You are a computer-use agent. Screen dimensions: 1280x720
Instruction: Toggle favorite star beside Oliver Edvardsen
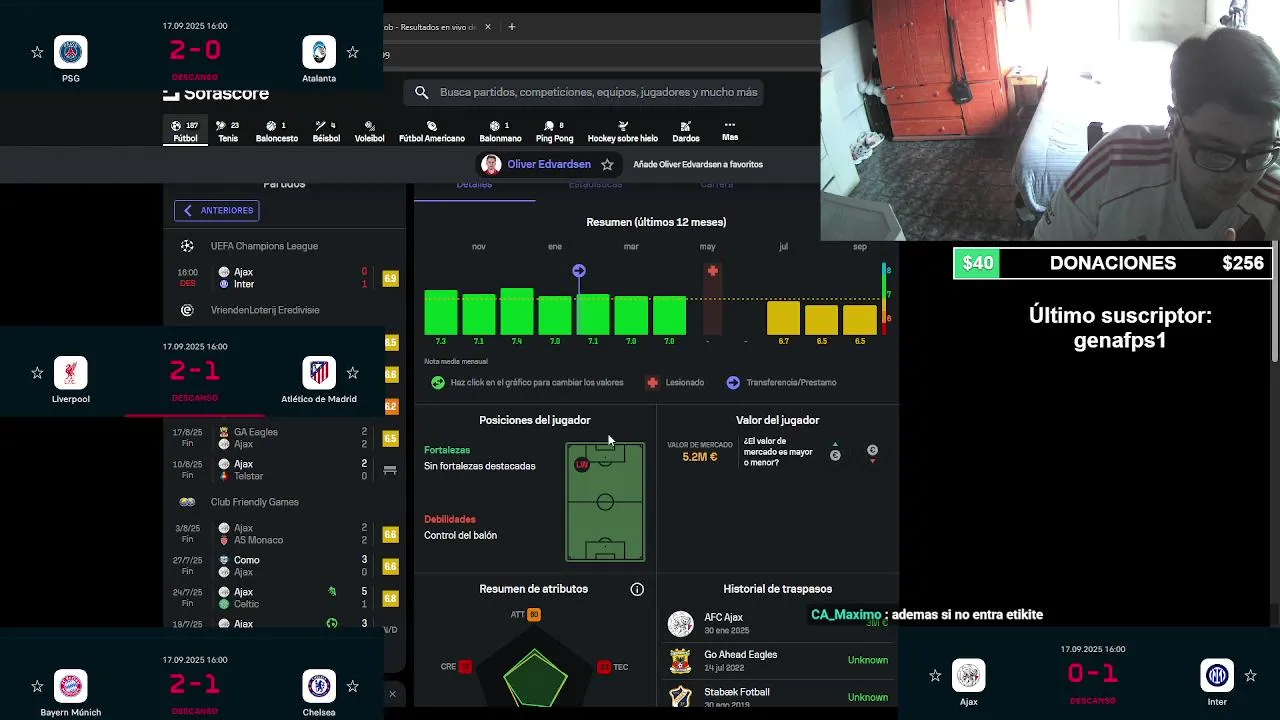[x=607, y=164]
